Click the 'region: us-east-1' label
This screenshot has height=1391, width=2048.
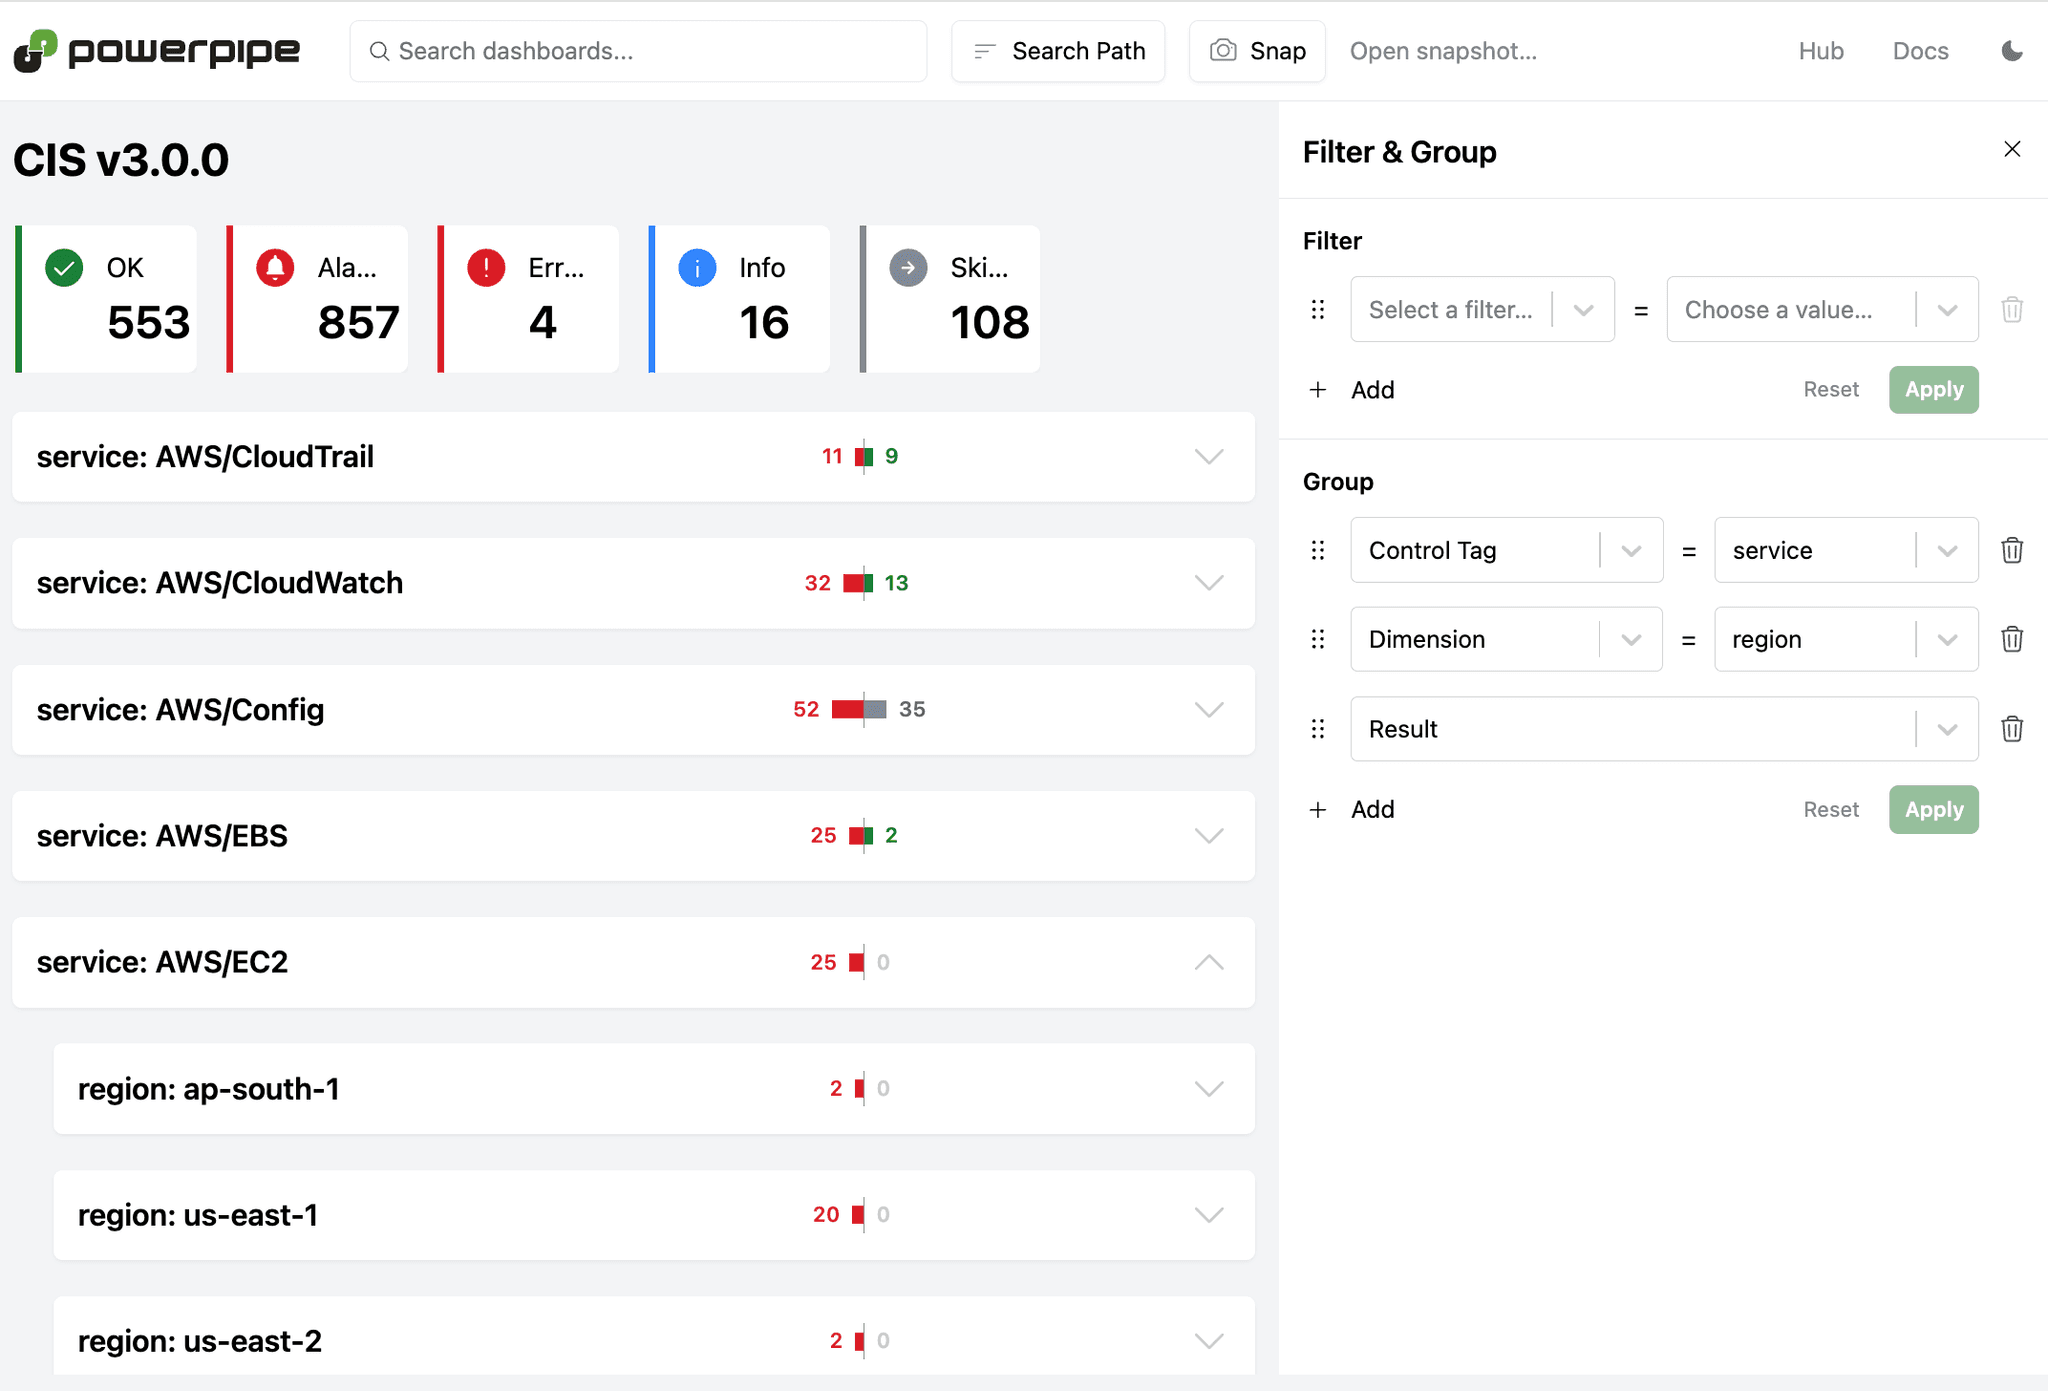click(198, 1215)
